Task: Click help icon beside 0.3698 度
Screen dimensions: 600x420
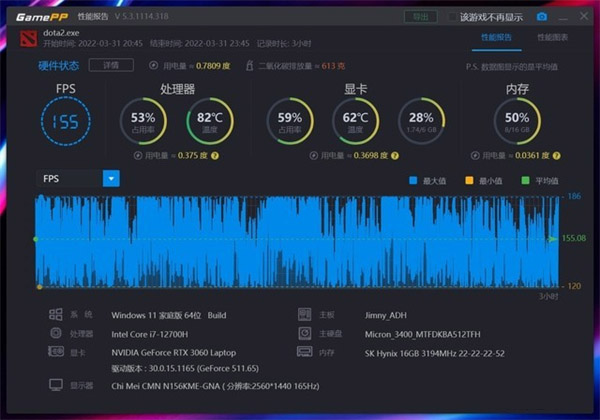Action: (x=395, y=156)
